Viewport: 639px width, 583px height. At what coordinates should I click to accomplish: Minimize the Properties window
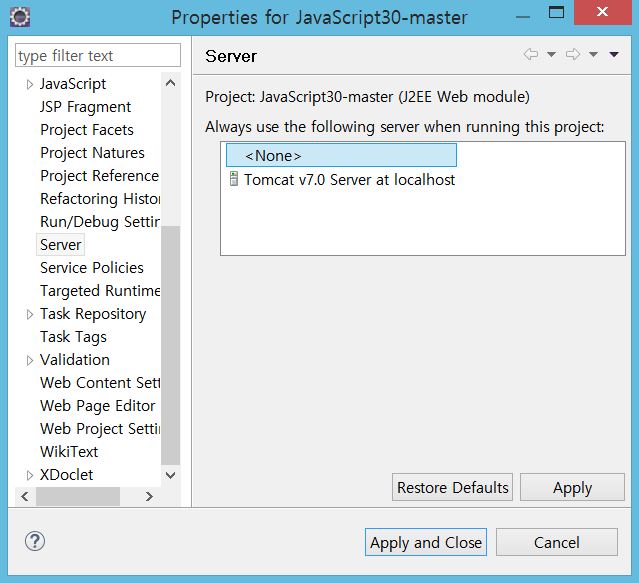pos(523,16)
